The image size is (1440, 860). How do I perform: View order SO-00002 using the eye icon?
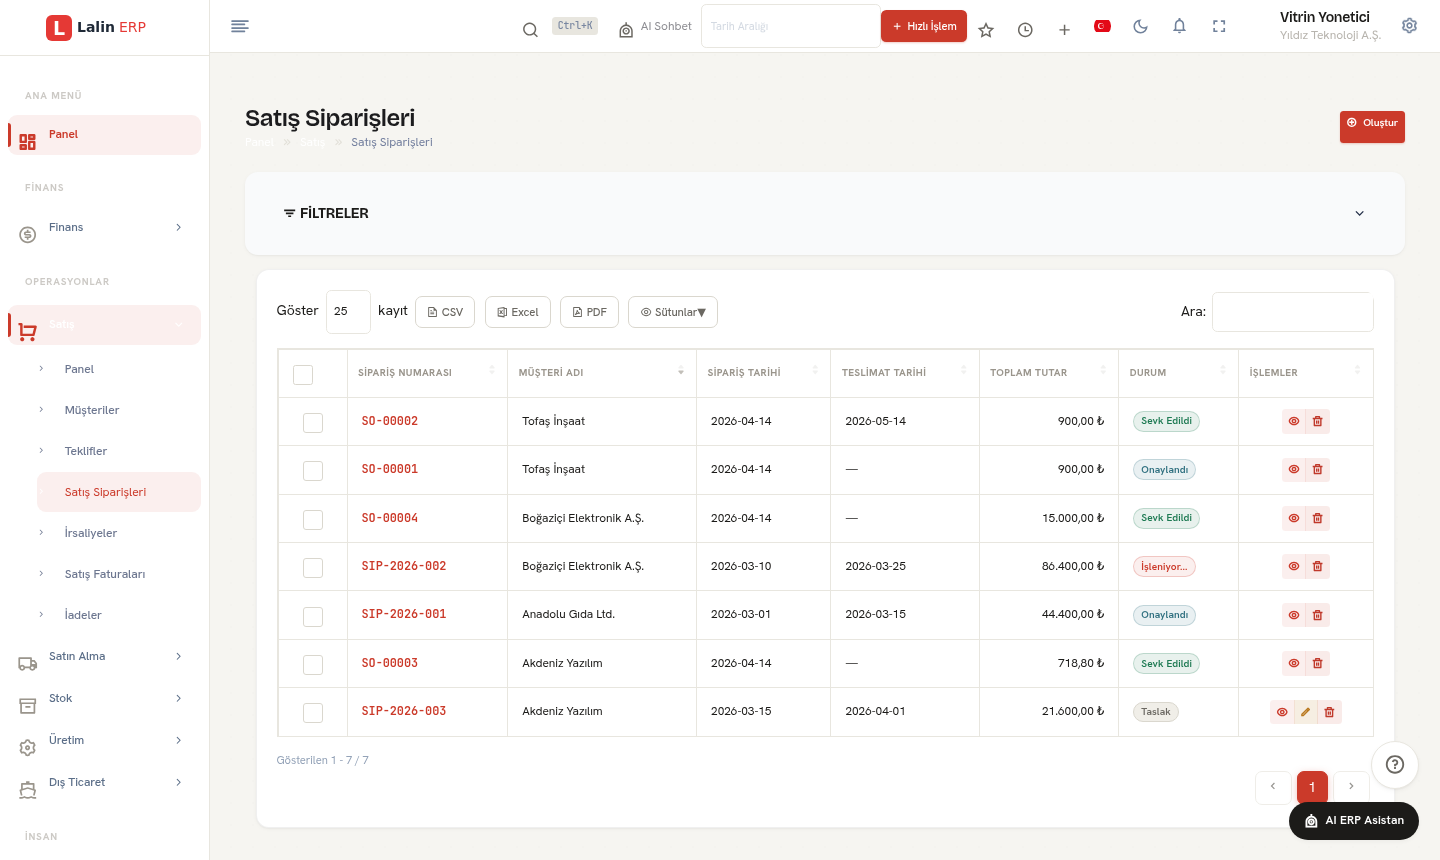[1294, 421]
